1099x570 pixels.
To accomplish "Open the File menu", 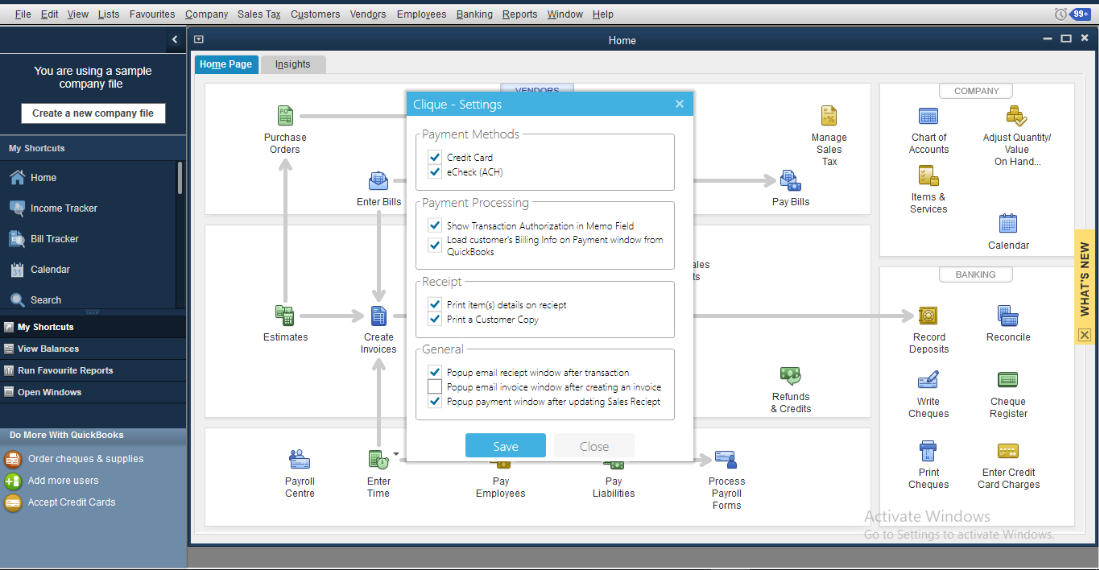I will (x=23, y=14).
